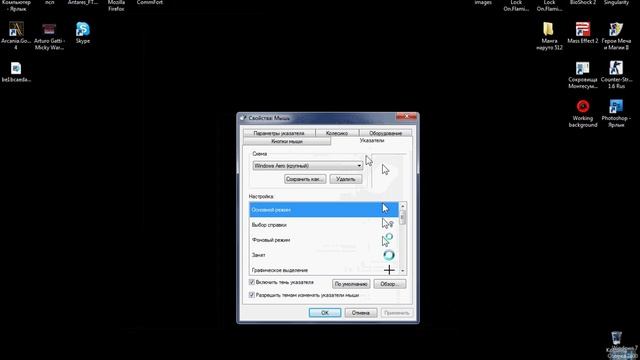Click the greyed-out Применить button
The width and height of the screenshot is (640, 360).
pyautogui.click(x=396, y=313)
